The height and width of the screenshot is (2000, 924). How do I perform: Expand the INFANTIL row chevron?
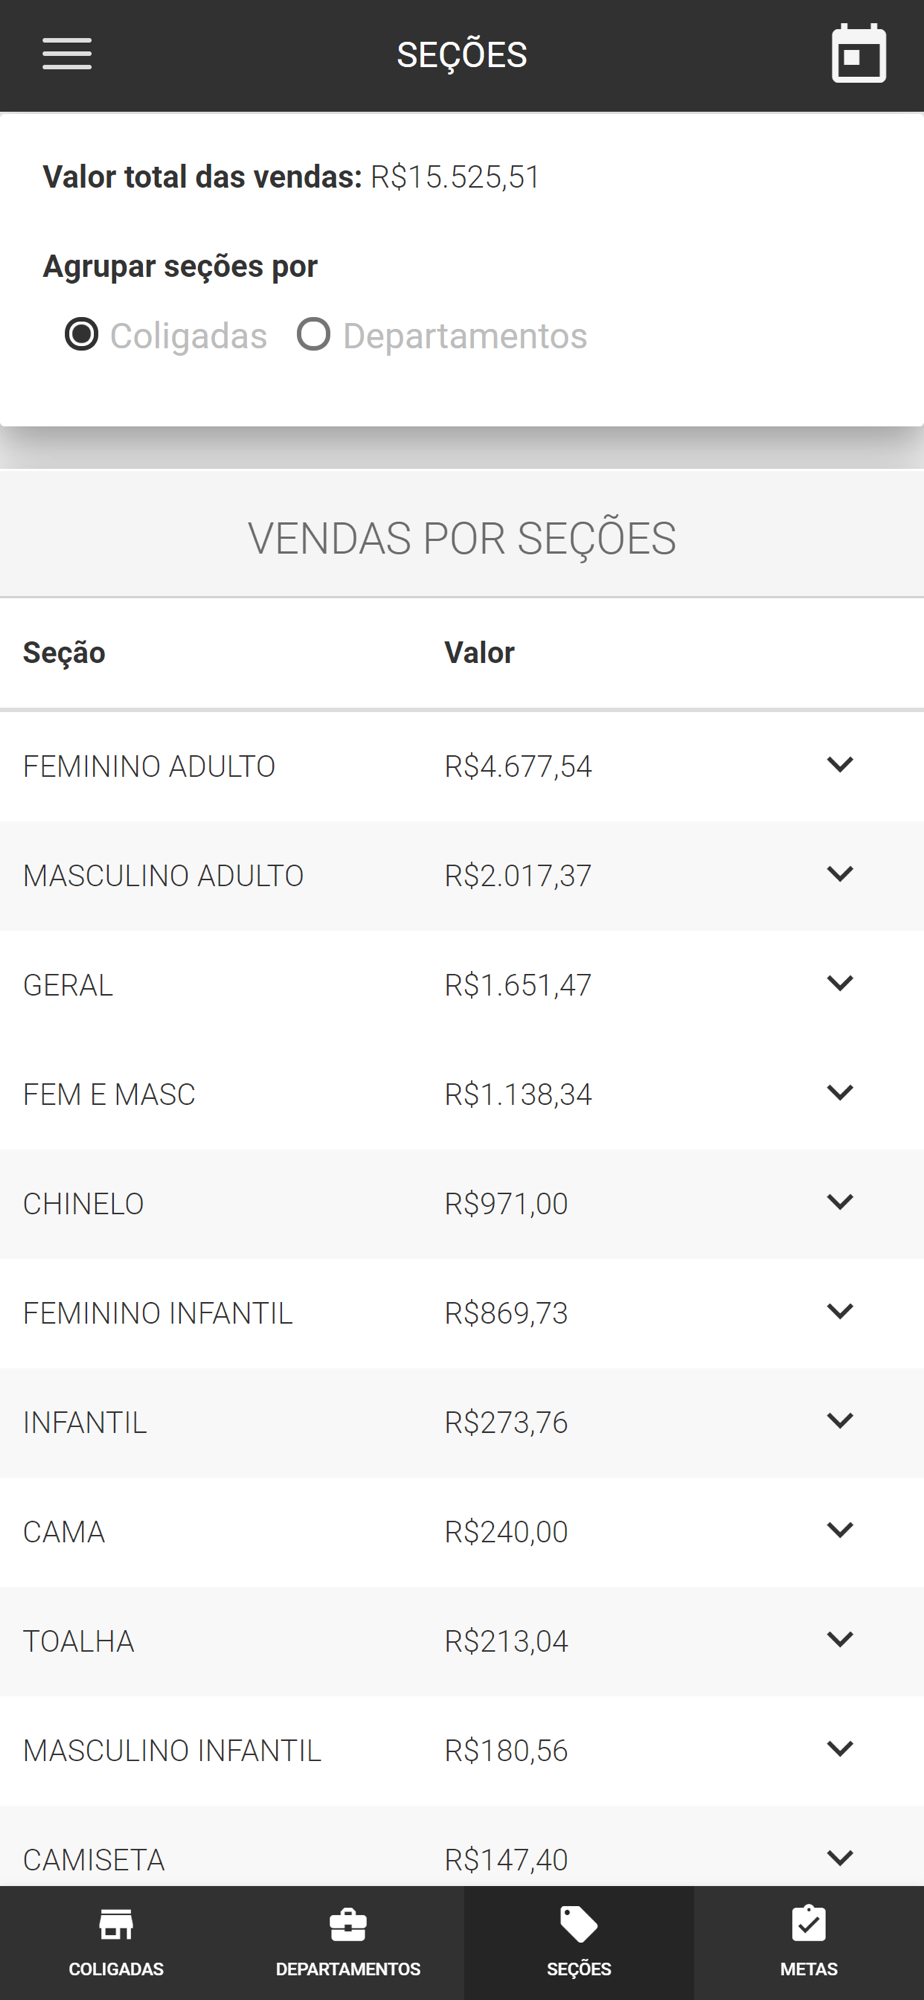840,1421
